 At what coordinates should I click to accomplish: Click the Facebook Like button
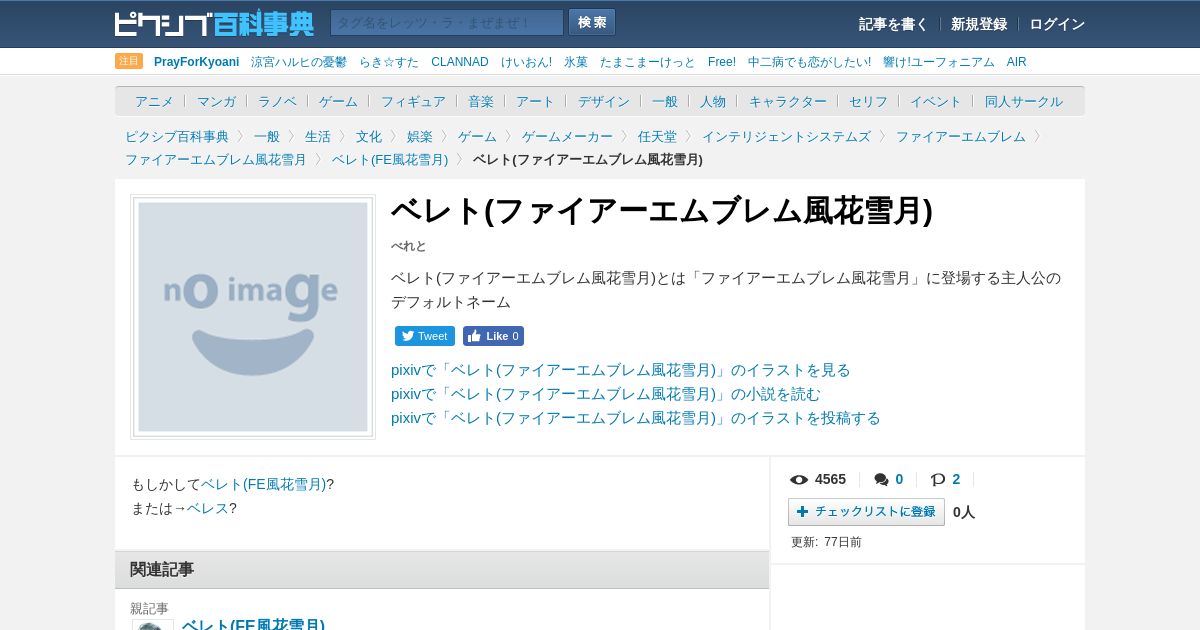coord(493,336)
